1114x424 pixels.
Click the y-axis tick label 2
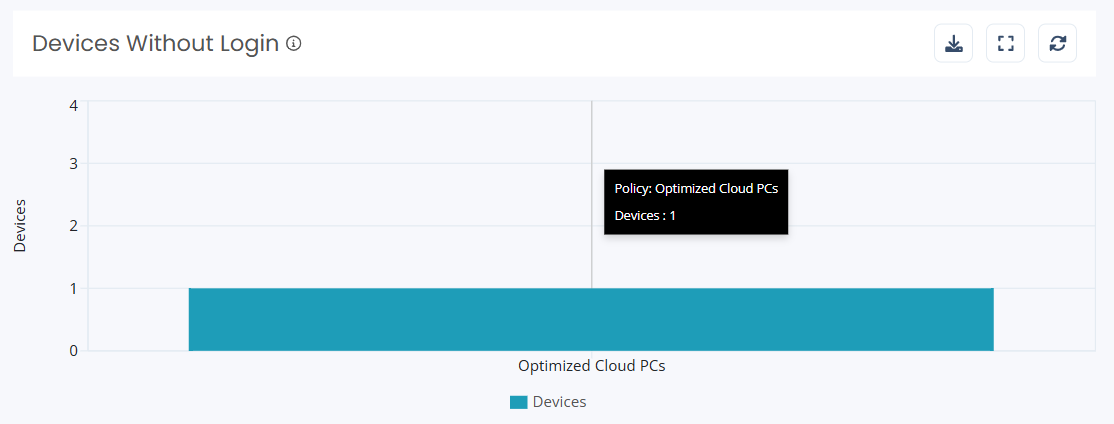coord(73,226)
